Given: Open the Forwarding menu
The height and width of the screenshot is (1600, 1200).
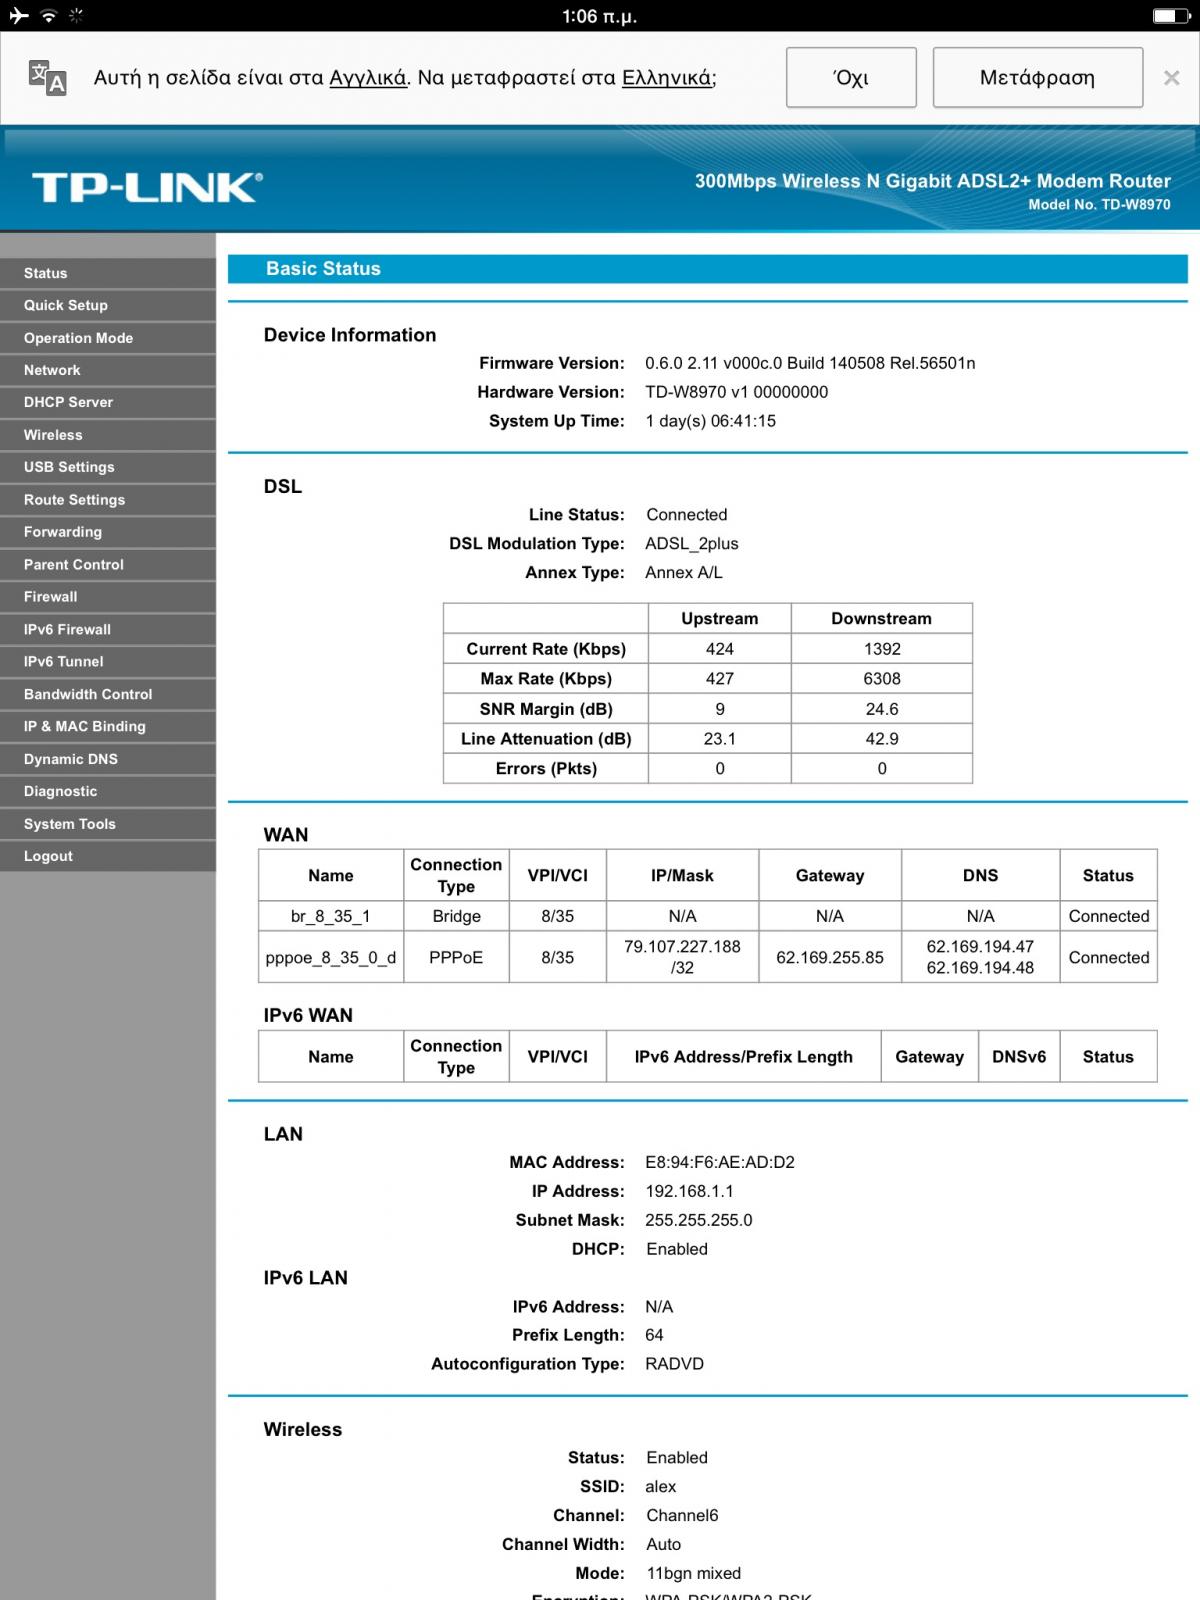Looking at the screenshot, I should (x=108, y=532).
